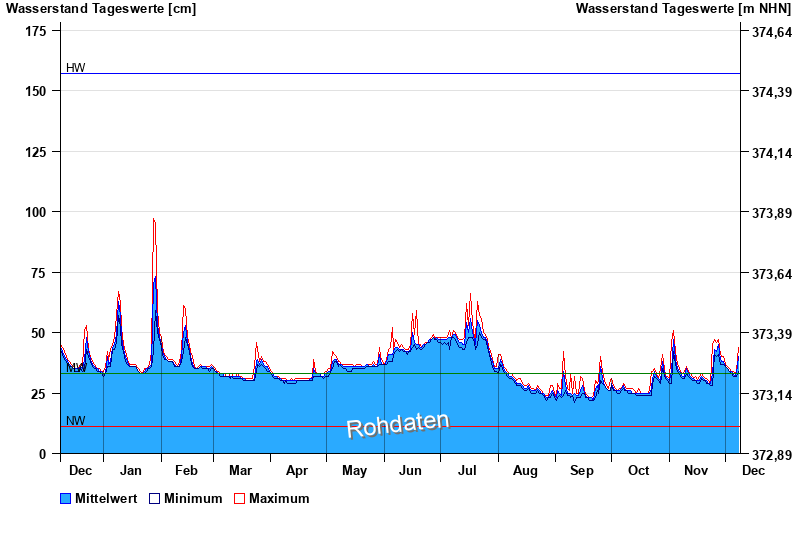
Task: Click the blue Mittelwert legend swatch
Action: 66,498
